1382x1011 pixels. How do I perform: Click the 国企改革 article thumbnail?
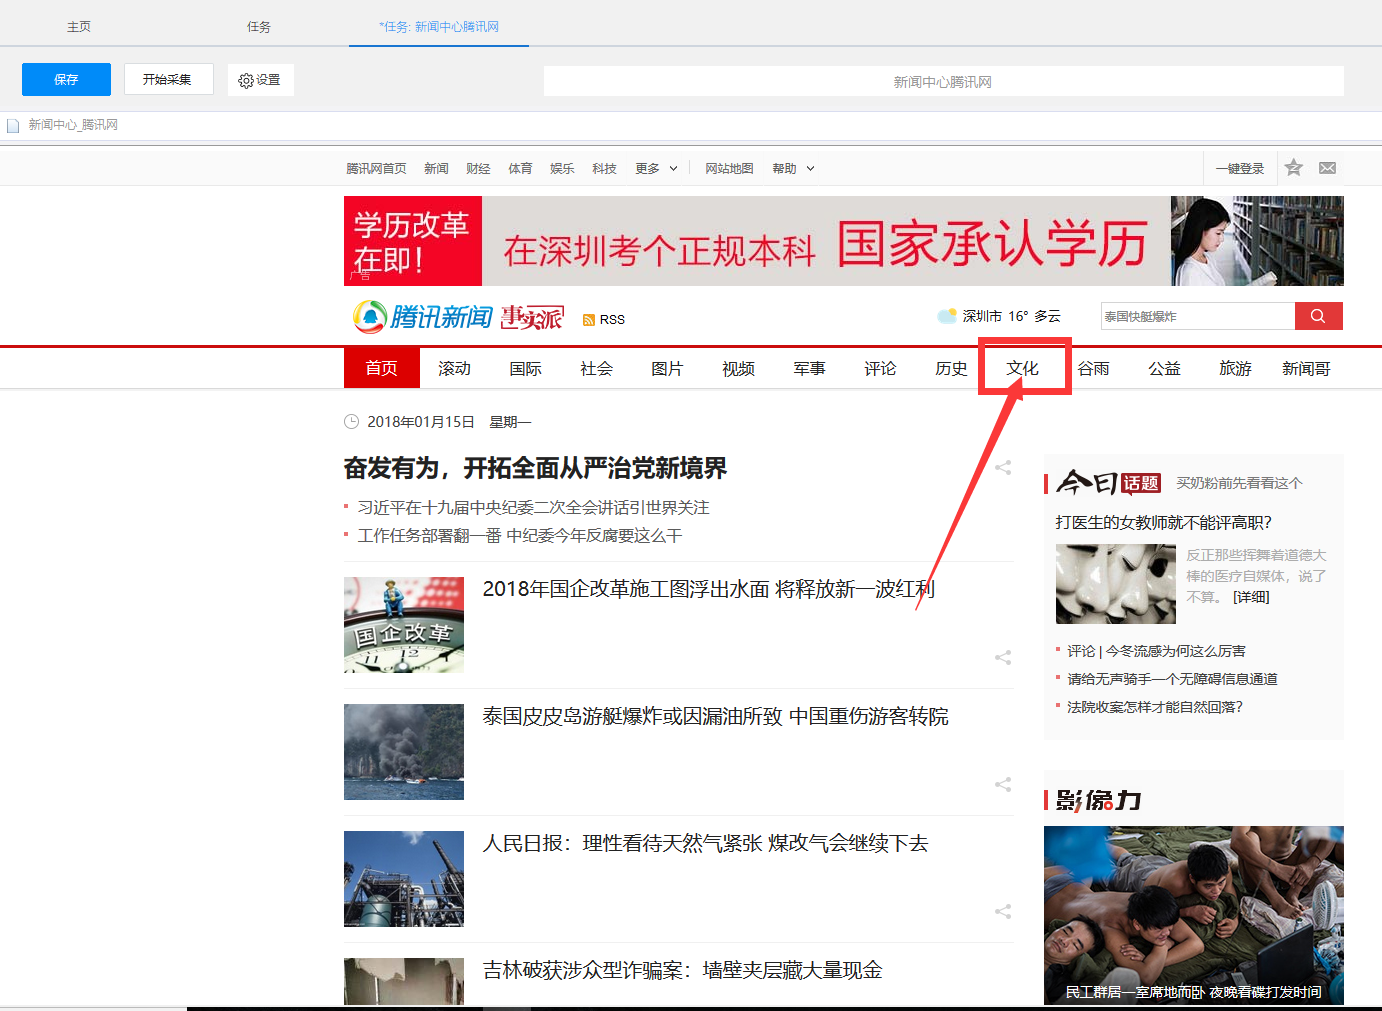pyautogui.click(x=403, y=625)
